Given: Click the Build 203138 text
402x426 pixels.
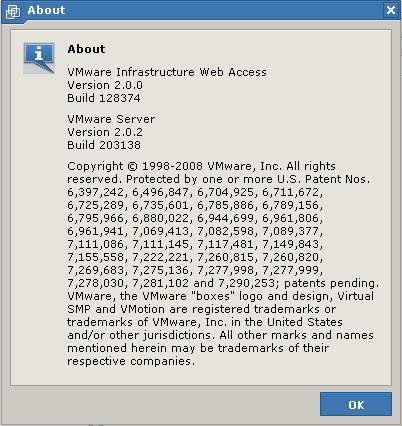Looking at the screenshot, I should click(104, 145).
